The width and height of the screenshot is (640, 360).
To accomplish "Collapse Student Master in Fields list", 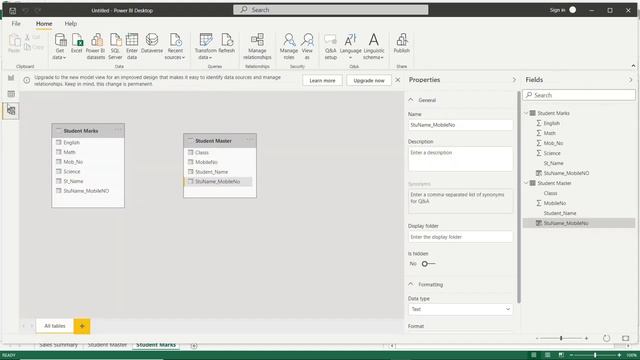I will (x=526, y=183).
